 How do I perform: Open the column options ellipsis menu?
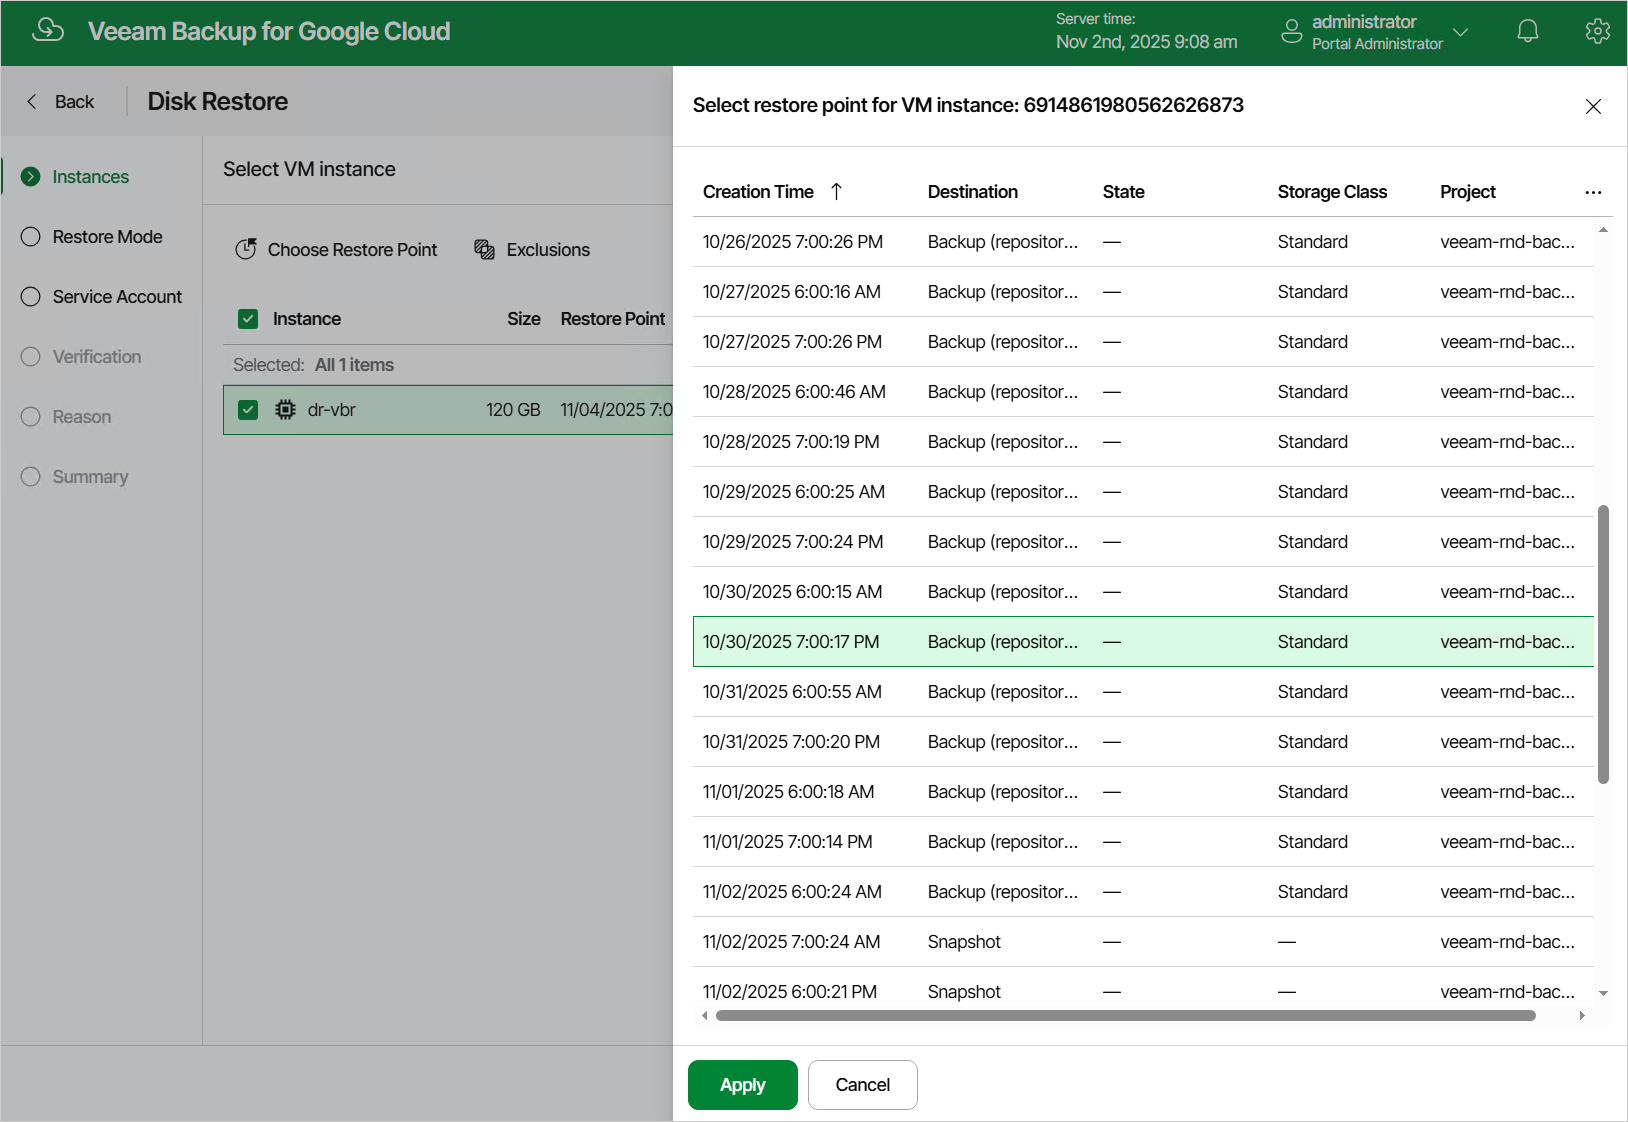click(x=1593, y=192)
